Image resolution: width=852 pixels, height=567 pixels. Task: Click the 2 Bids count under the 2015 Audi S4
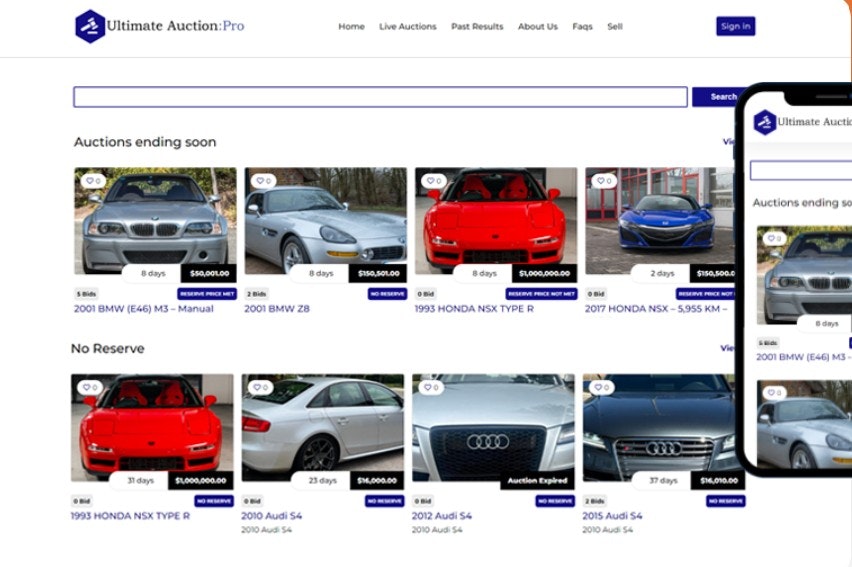[x=594, y=501]
